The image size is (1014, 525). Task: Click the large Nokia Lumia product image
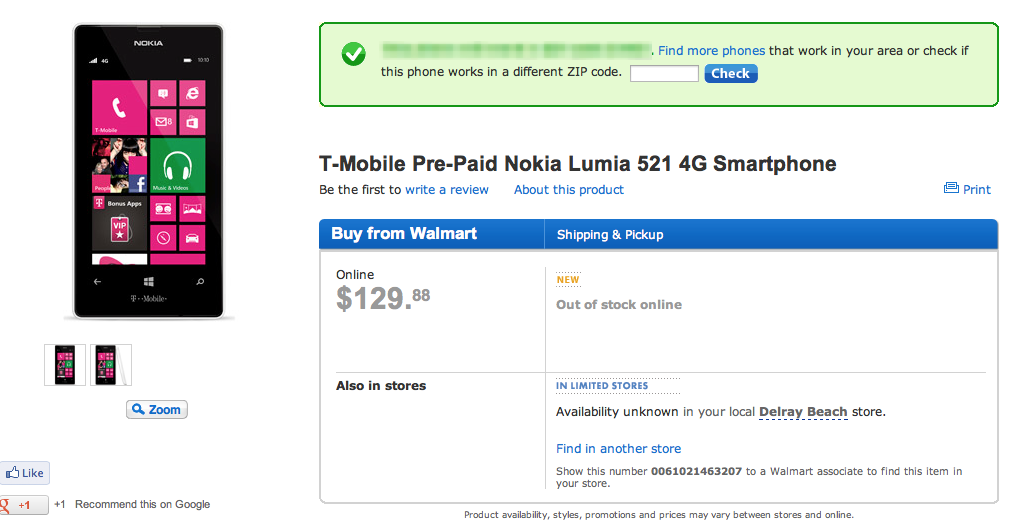[149, 171]
